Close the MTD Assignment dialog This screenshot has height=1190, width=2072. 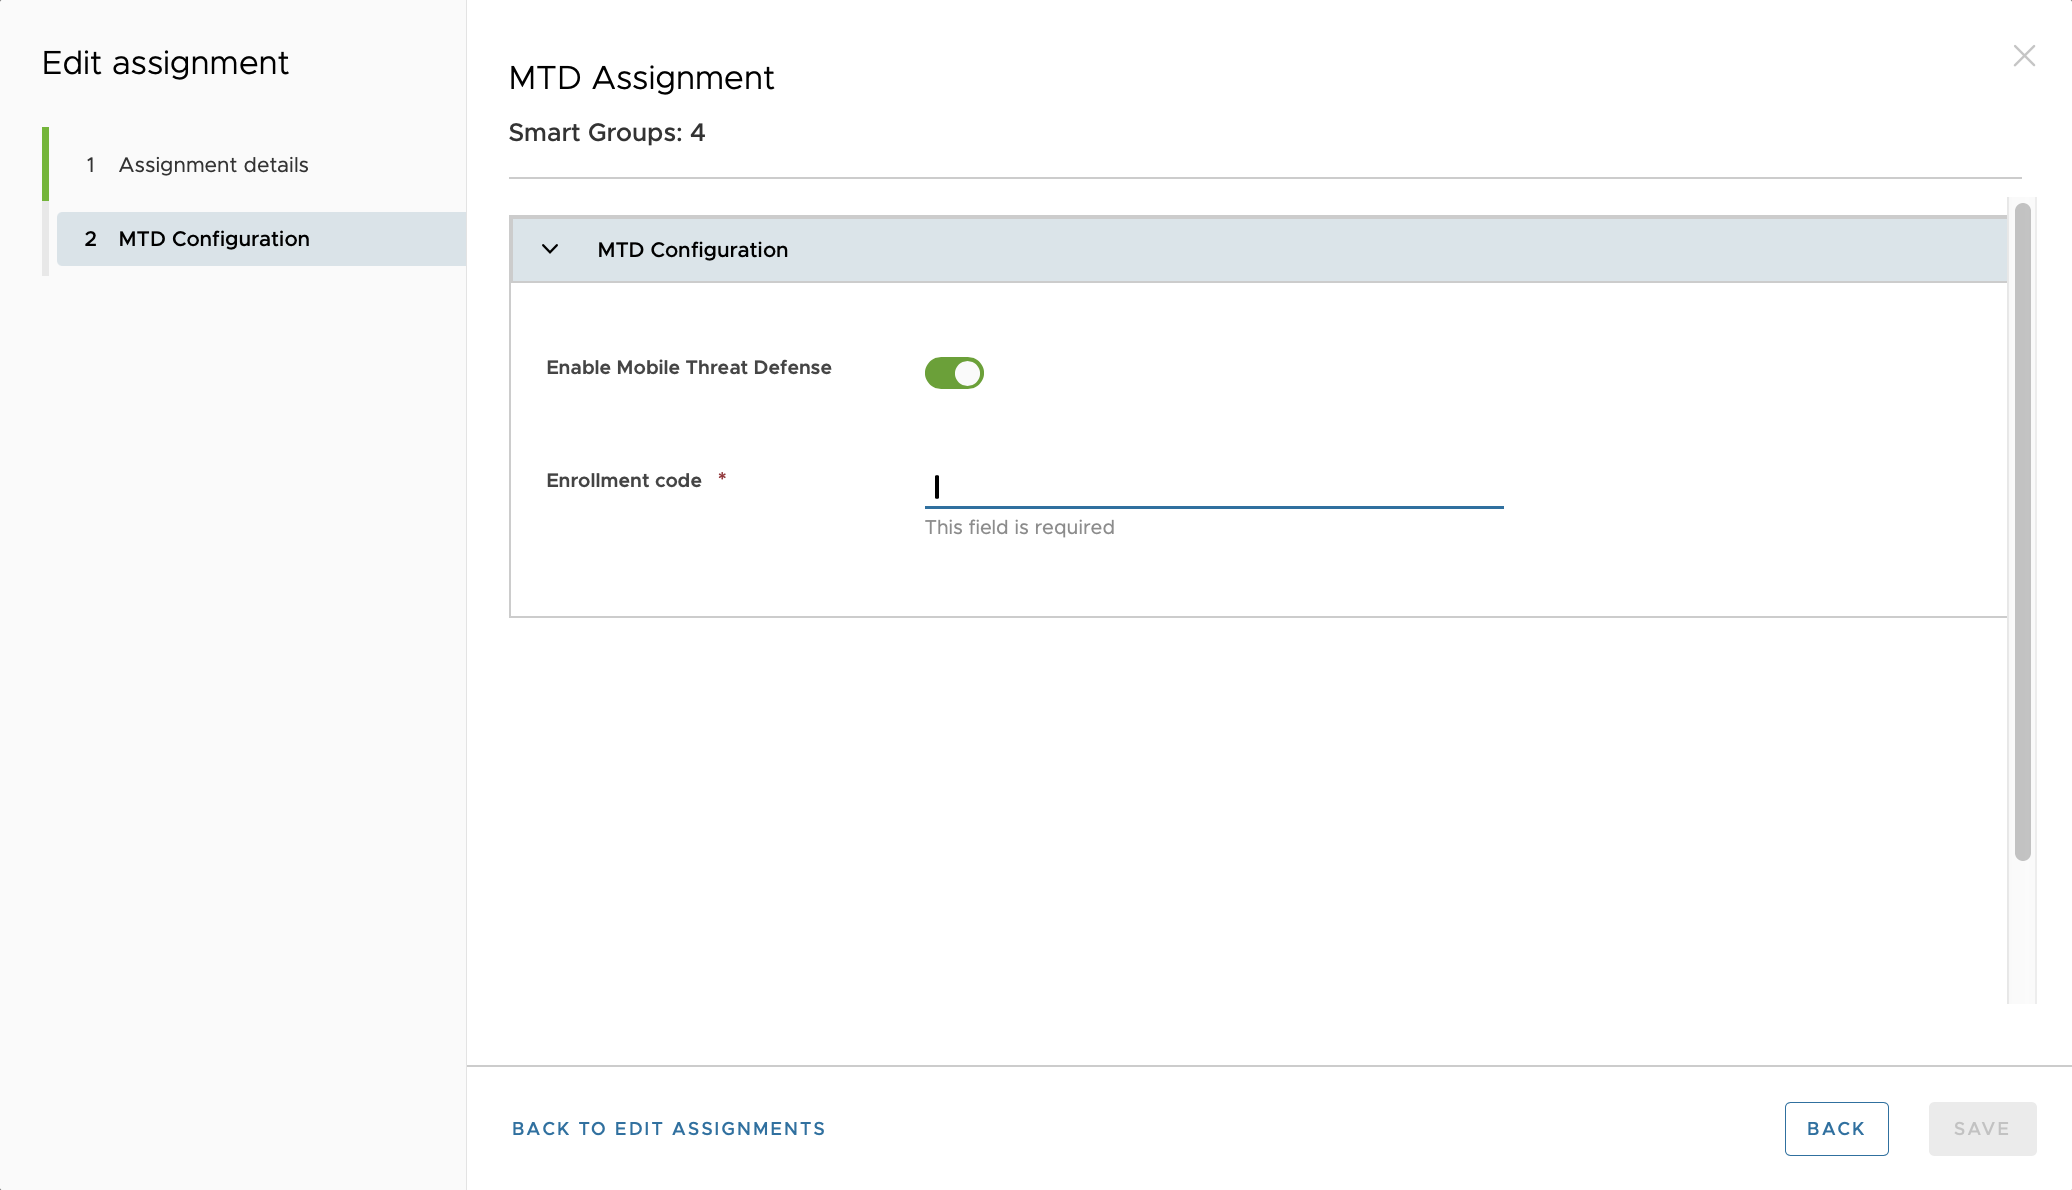(x=2024, y=56)
